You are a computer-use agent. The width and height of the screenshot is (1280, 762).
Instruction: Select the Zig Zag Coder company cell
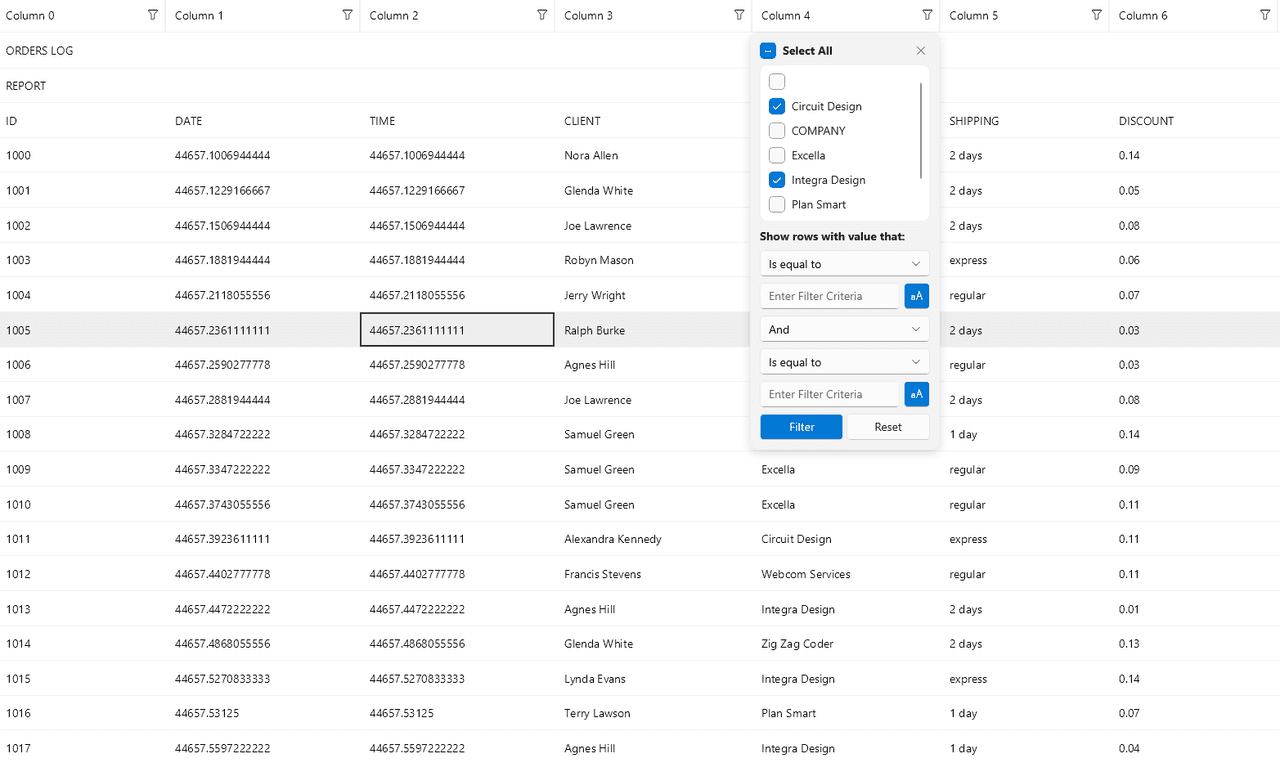[846, 644]
